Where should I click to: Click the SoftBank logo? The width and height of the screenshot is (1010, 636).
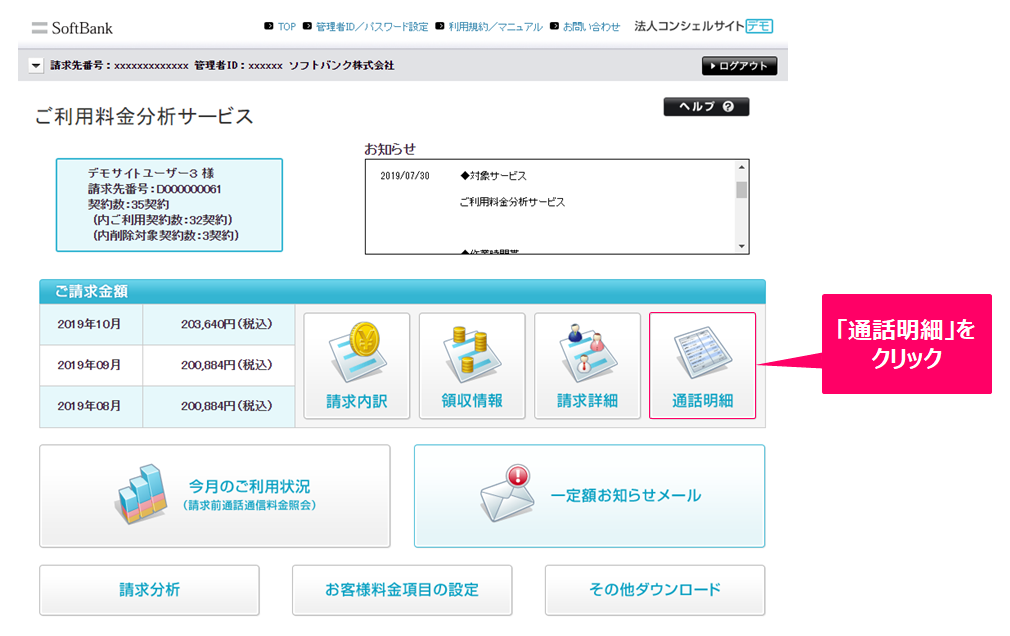[x=72, y=28]
